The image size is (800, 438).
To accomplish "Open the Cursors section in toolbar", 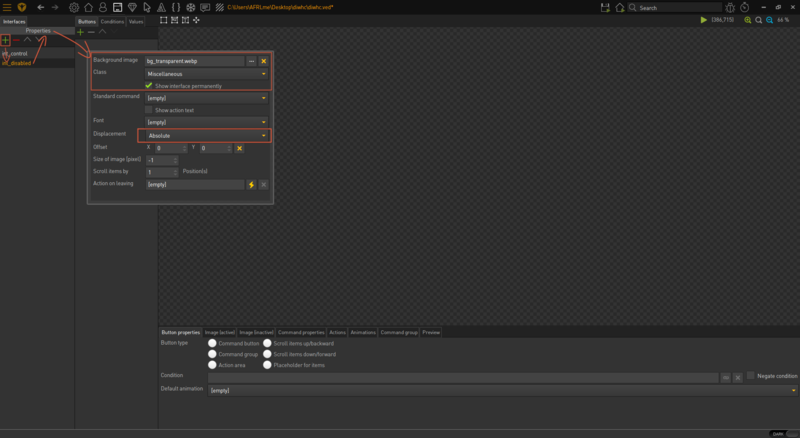I will pyautogui.click(x=146, y=7).
